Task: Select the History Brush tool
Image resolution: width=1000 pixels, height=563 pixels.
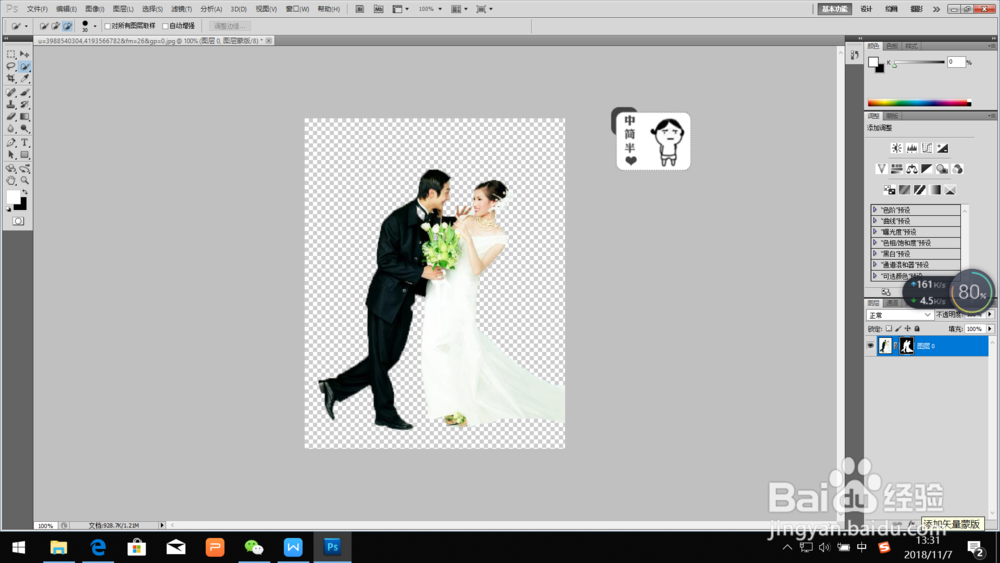Action: coord(24,105)
